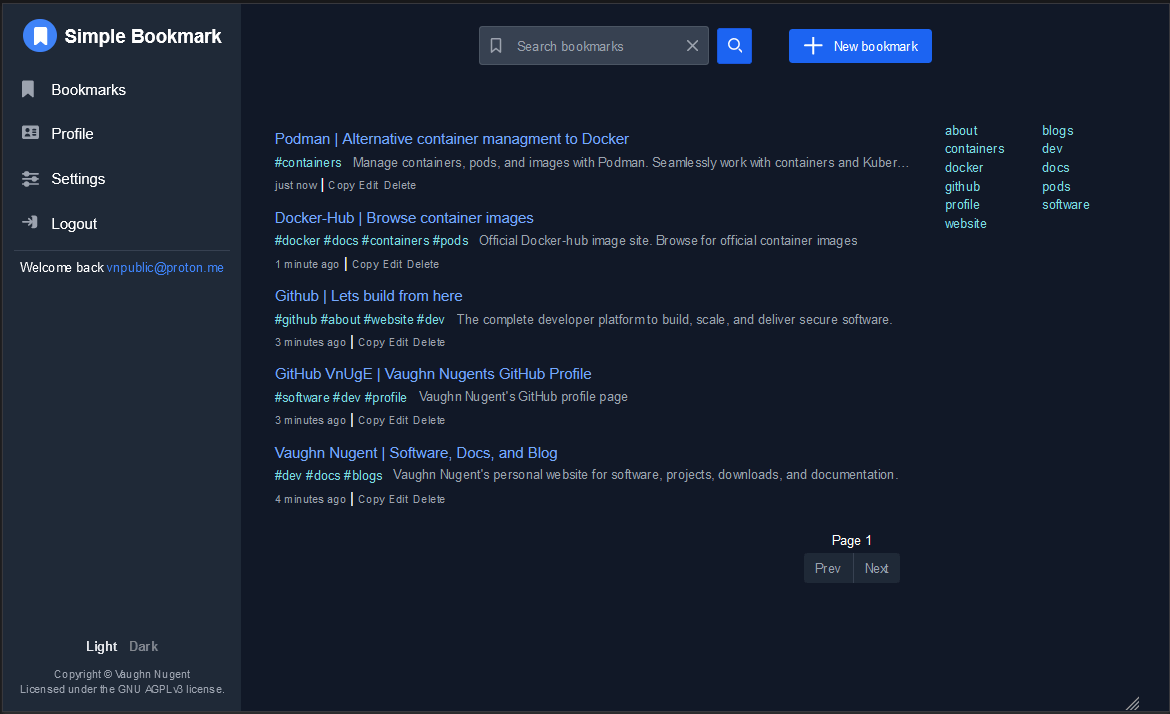Copy the Github Lets build bookmark
1170x714 pixels.
[x=372, y=342]
